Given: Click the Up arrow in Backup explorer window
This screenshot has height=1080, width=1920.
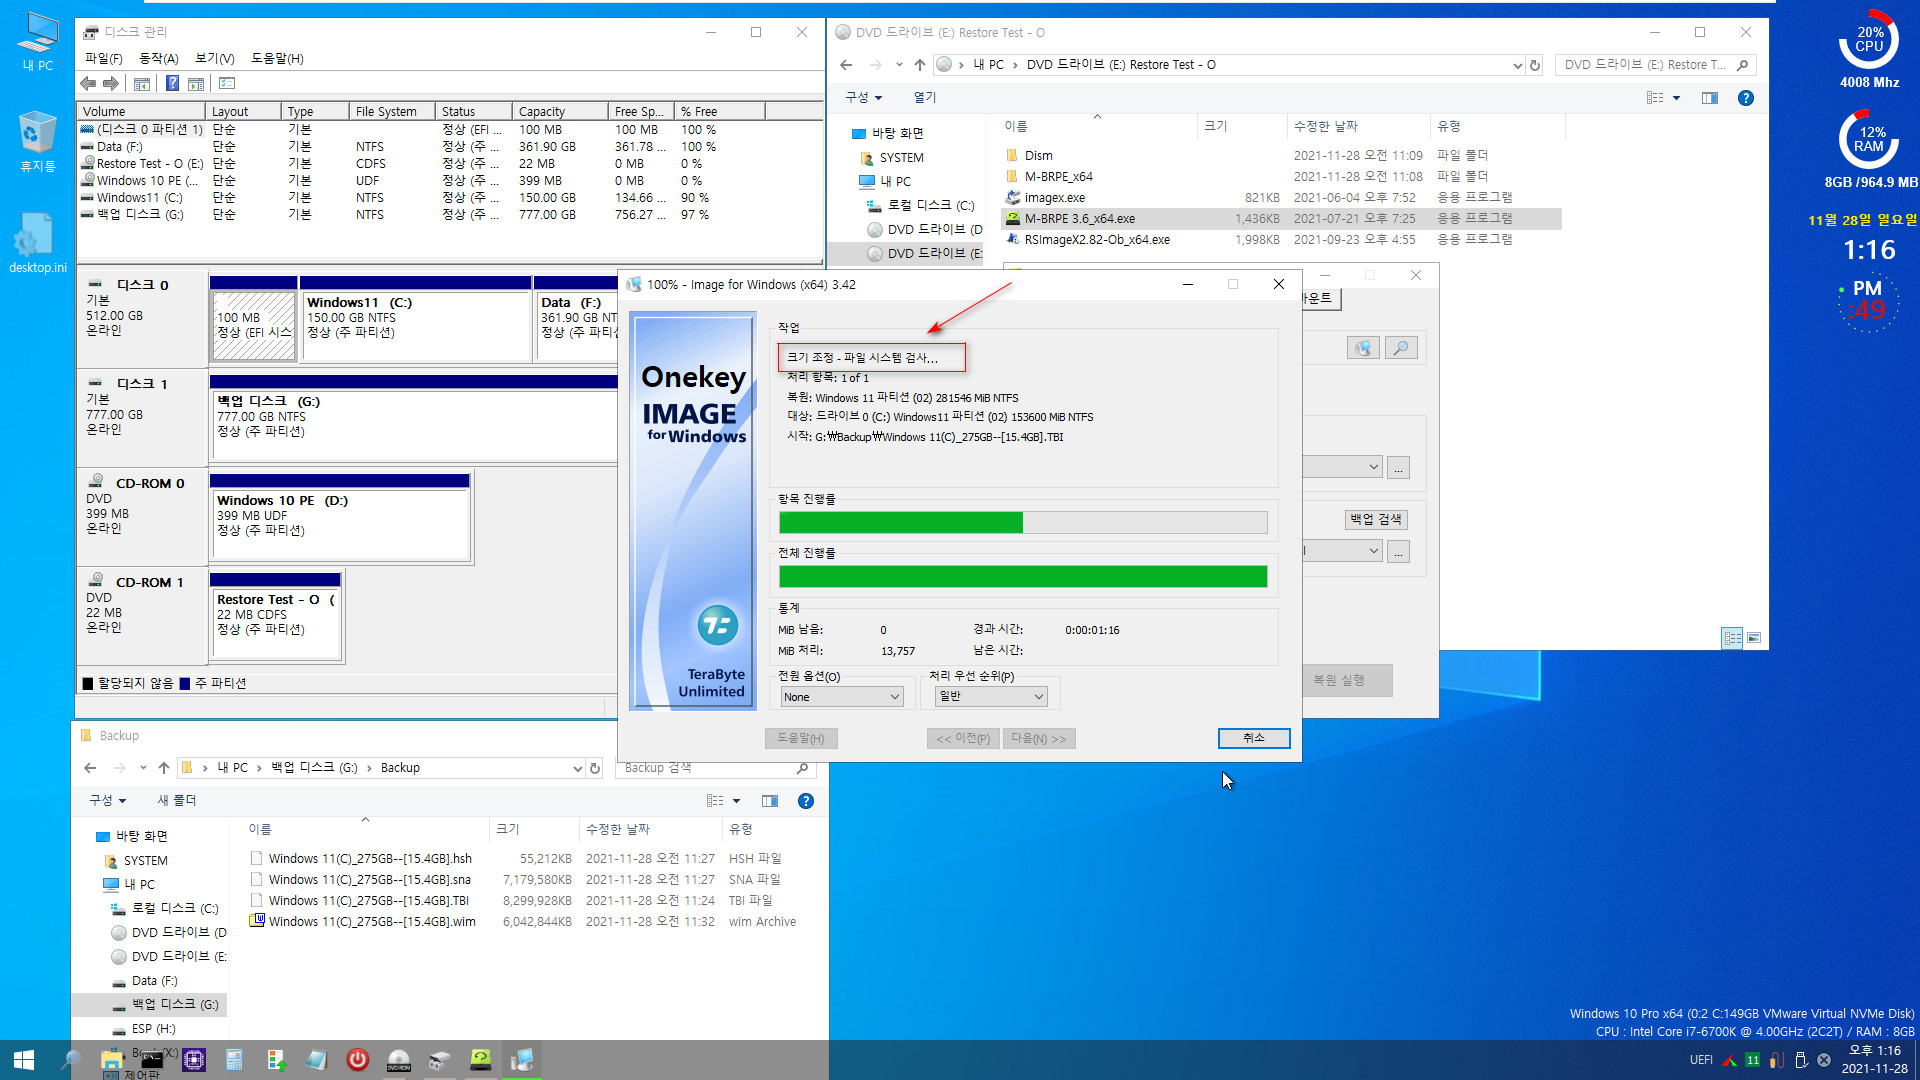Looking at the screenshot, I should point(164,768).
